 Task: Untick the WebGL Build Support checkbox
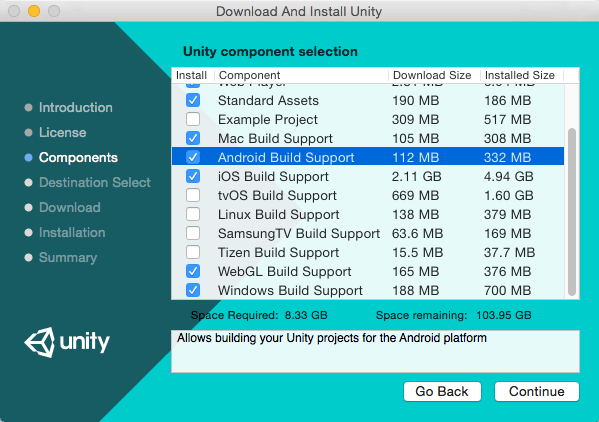pos(193,271)
